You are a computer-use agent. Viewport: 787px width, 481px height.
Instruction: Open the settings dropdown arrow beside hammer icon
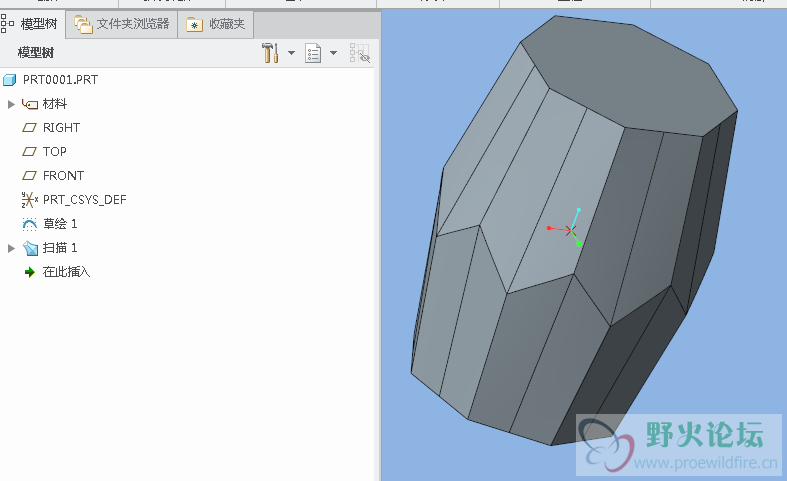[291, 53]
